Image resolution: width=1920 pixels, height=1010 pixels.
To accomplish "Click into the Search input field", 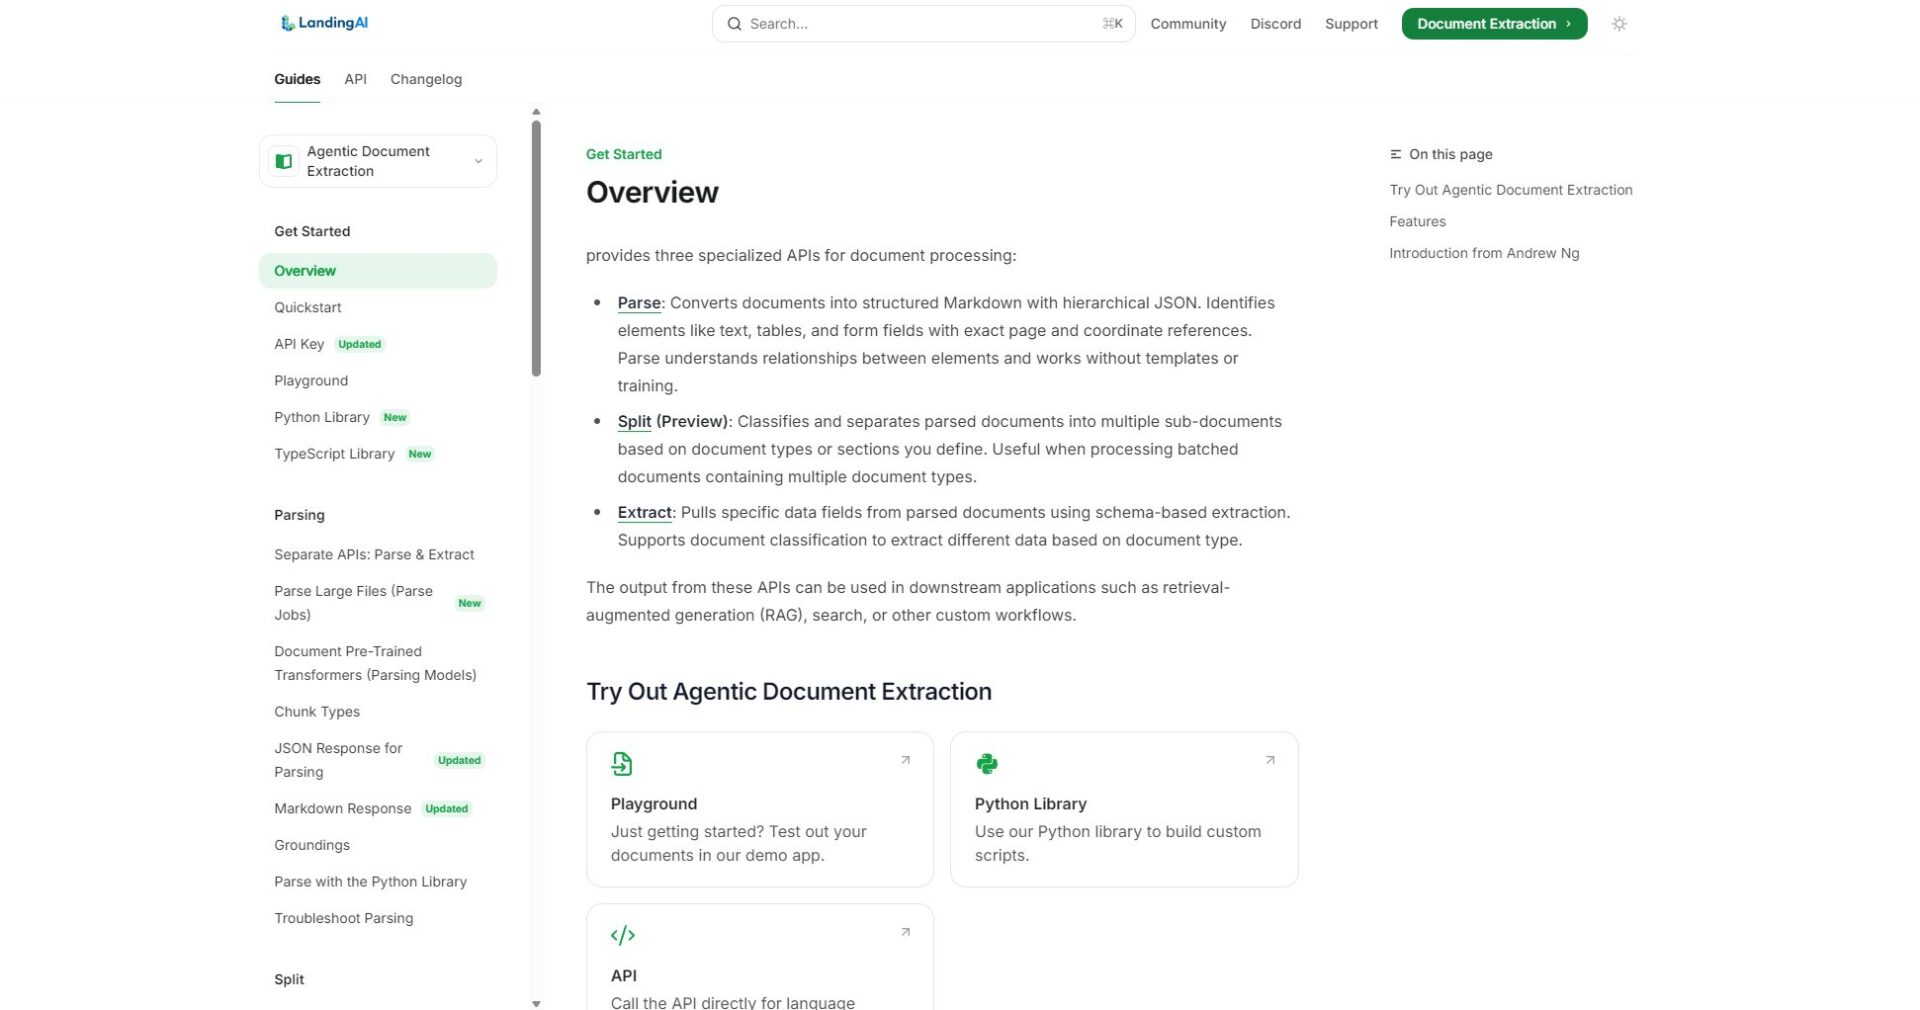I will [920, 24].
